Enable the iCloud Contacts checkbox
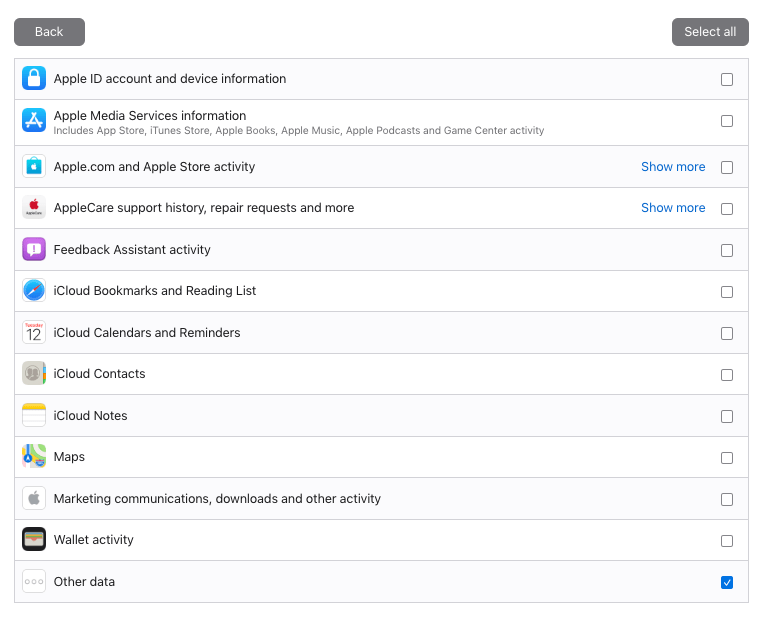This screenshot has height=618, width=769. click(727, 375)
